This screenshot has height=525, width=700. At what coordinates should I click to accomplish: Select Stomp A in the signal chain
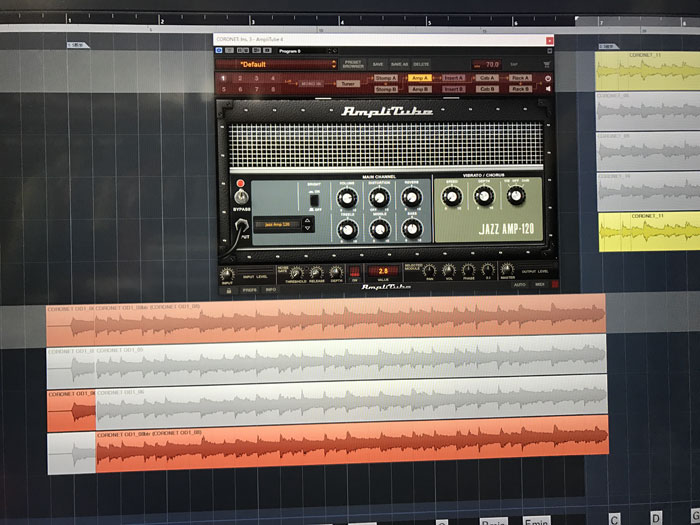click(x=385, y=78)
